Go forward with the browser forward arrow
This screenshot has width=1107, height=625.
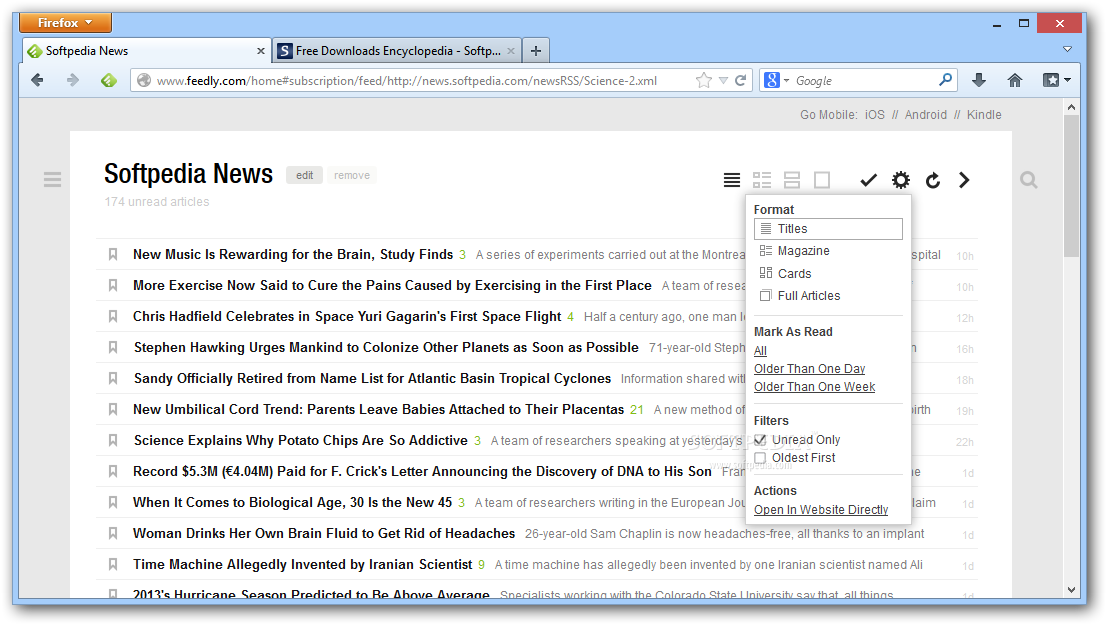tap(73, 81)
